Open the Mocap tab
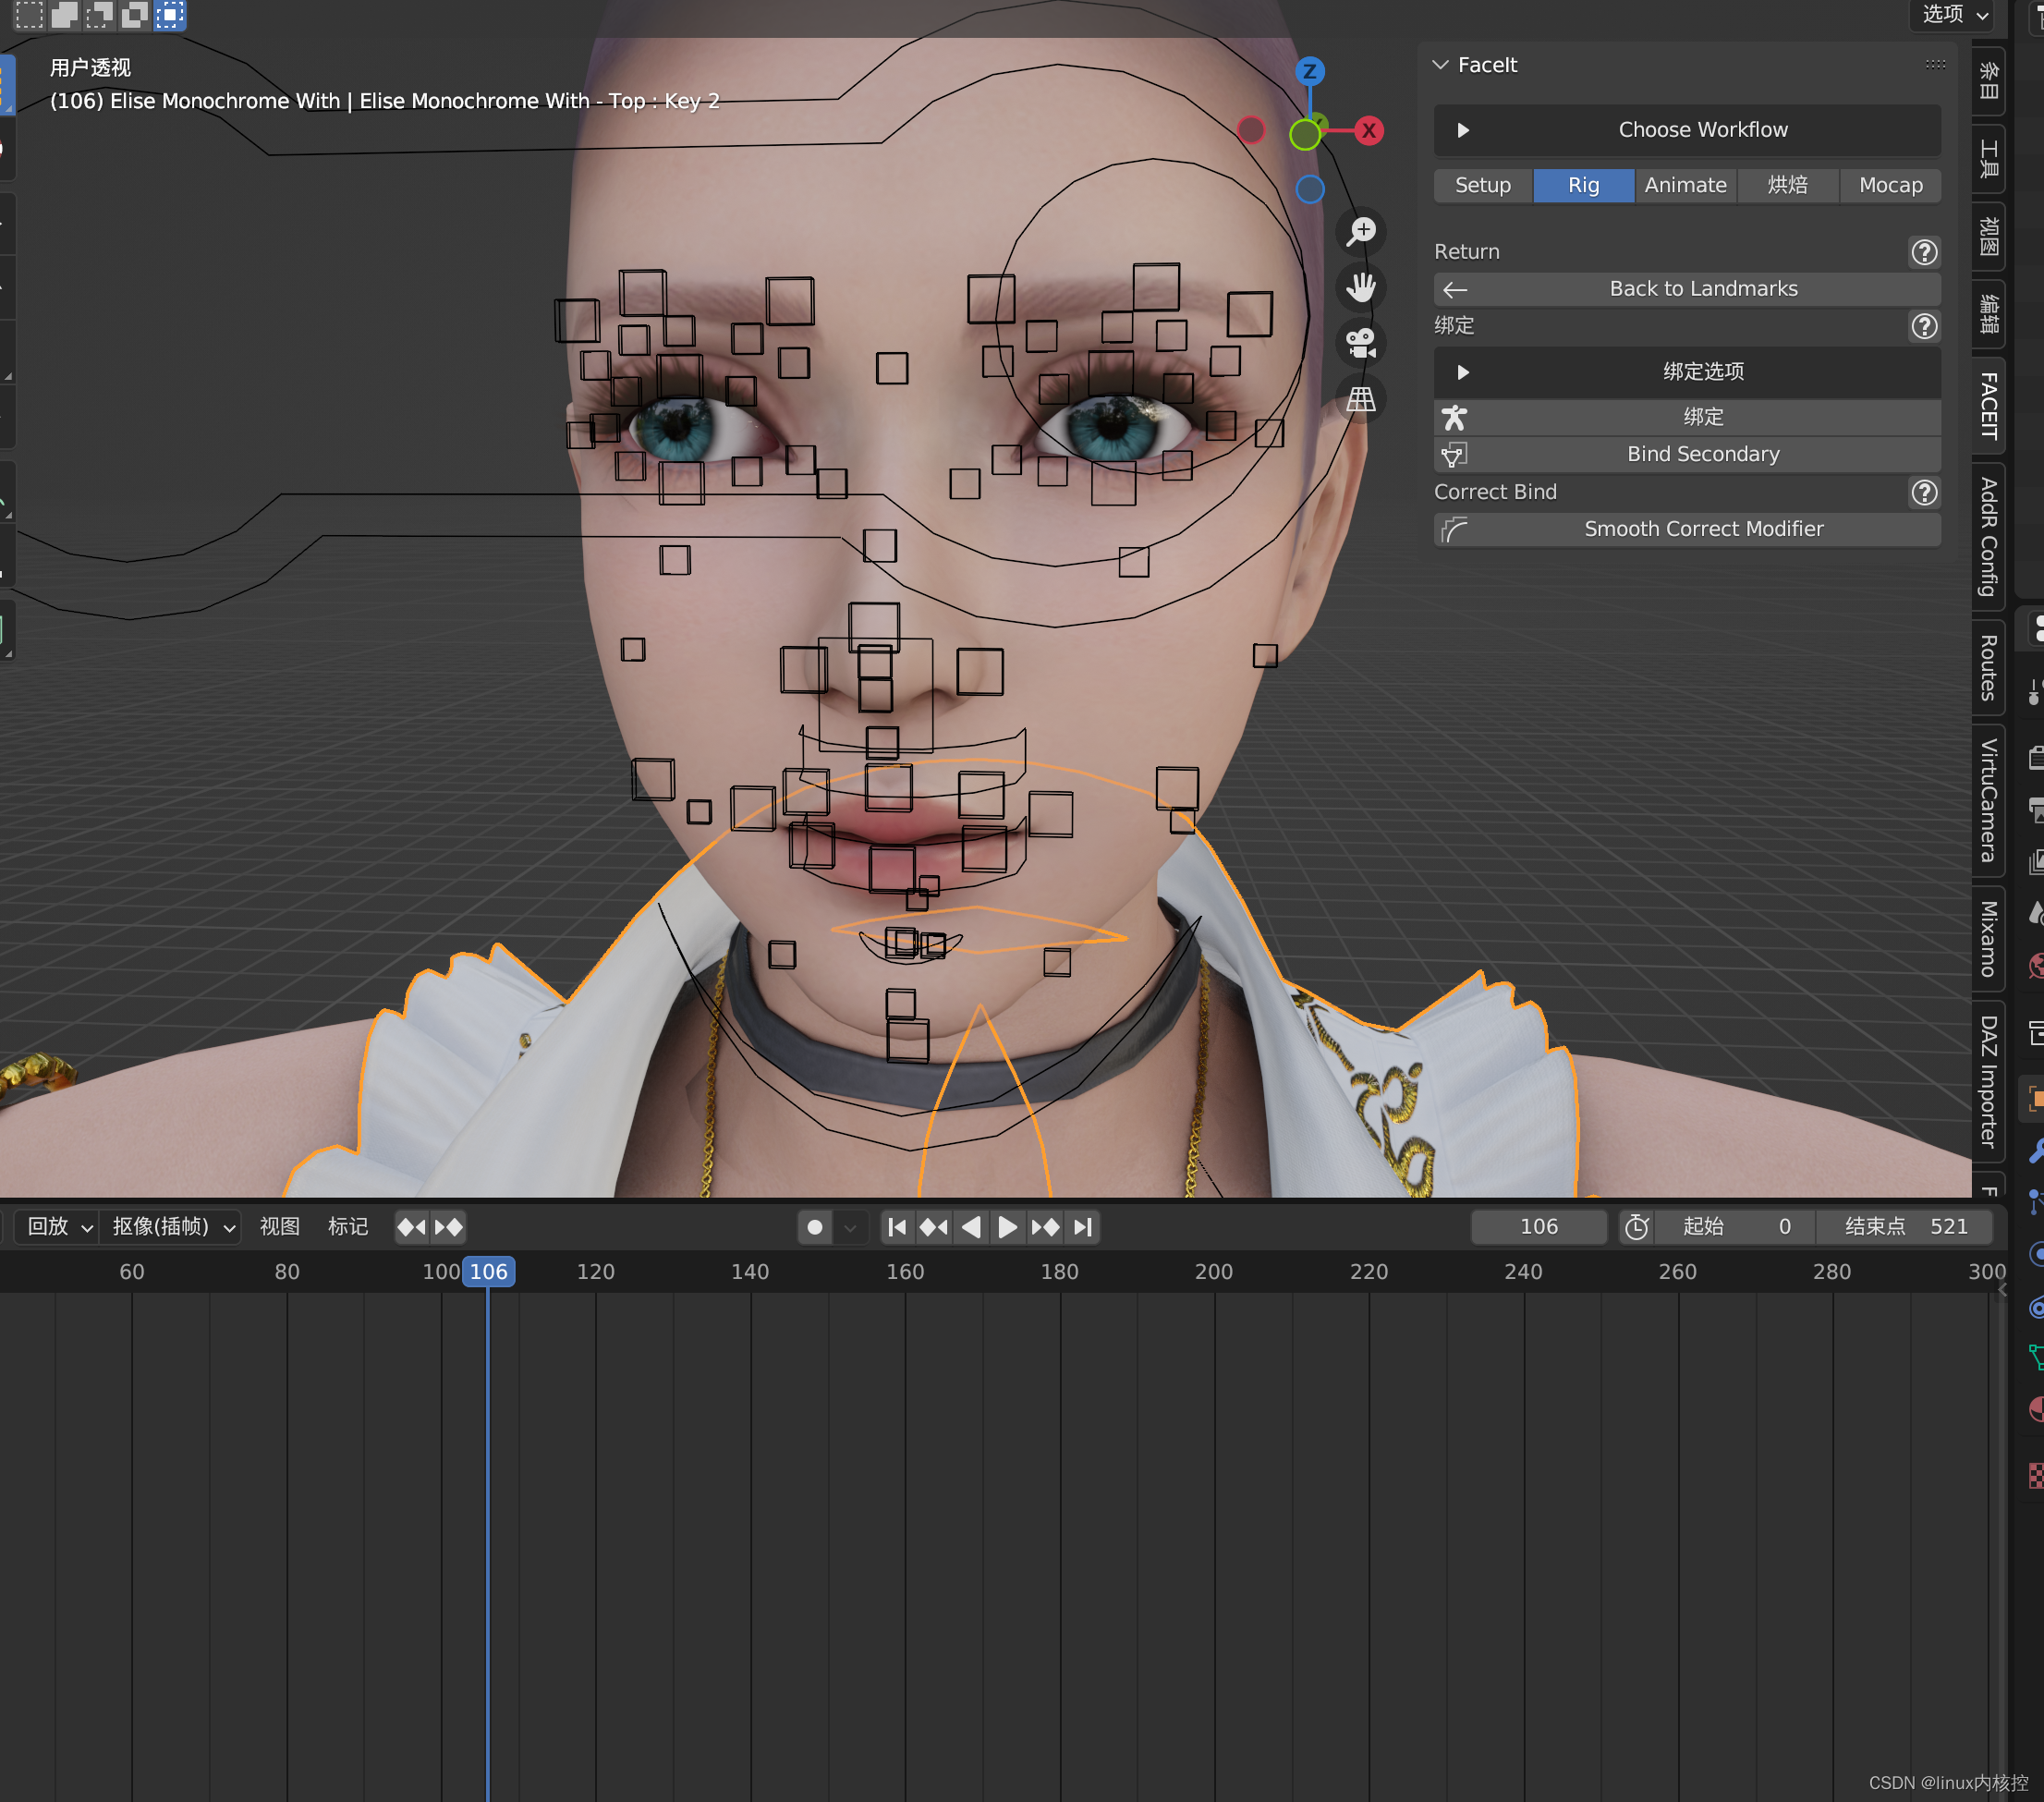2044x1802 pixels. (x=1890, y=185)
